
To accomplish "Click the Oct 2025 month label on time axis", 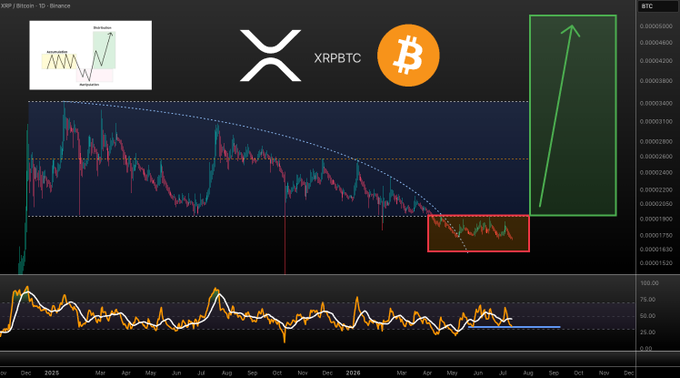I will [277, 373].
